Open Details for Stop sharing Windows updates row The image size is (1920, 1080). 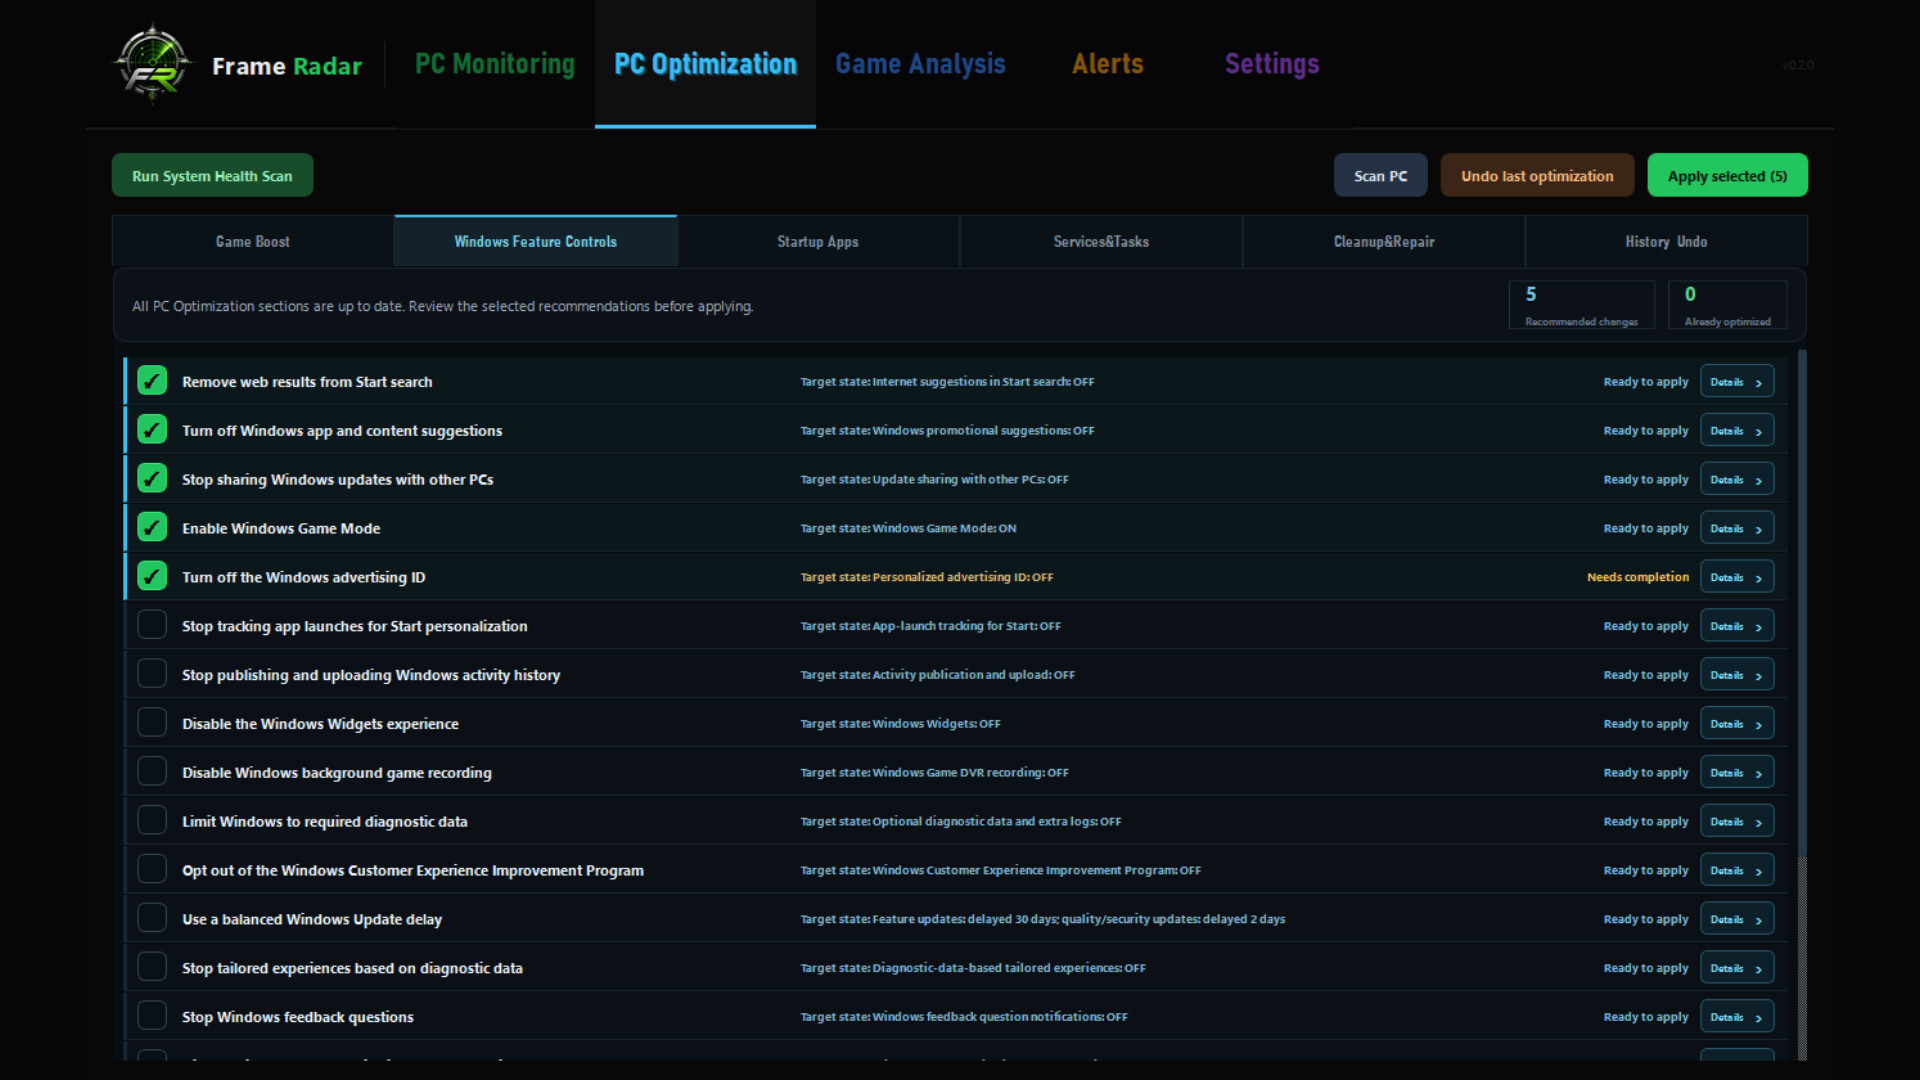(x=1737, y=480)
